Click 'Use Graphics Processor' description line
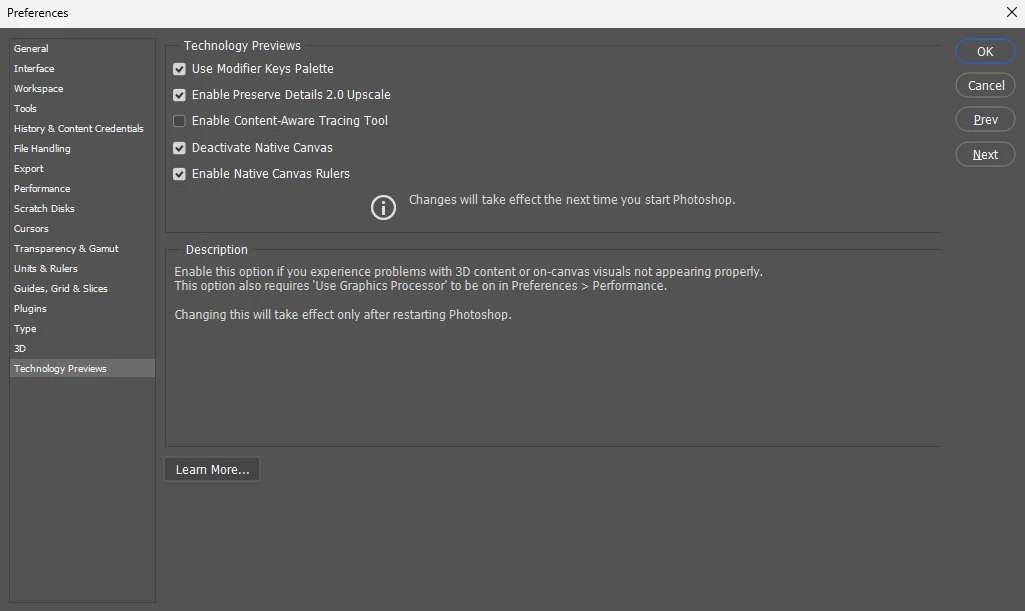Screen dimensions: 1025x611 (x=420, y=286)
